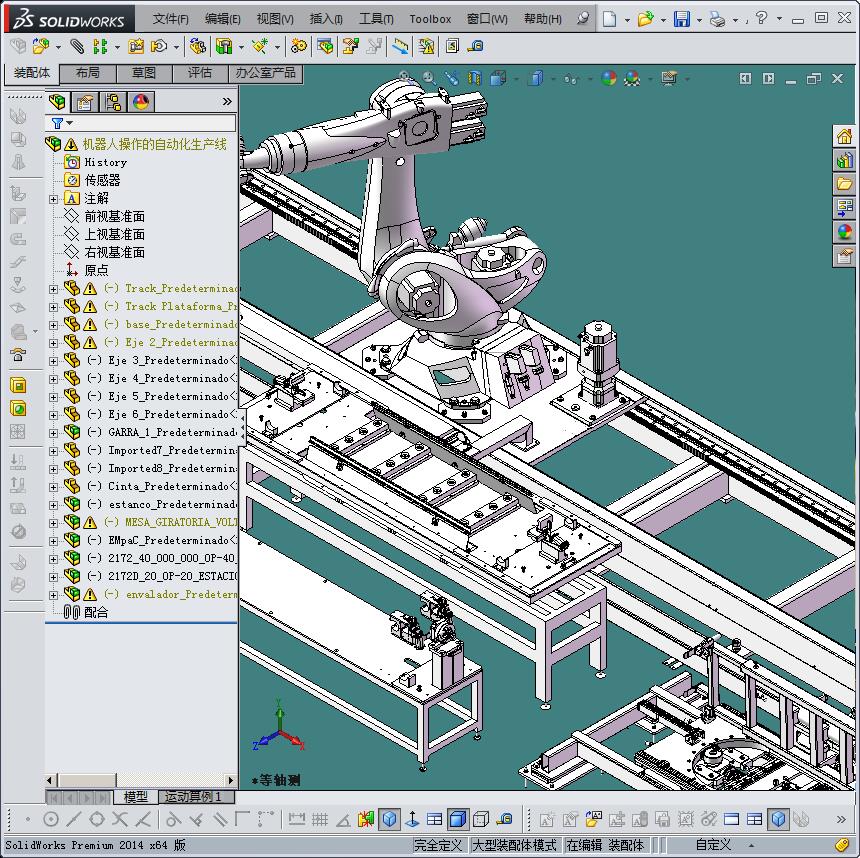Open the 工具(T) menu
This screenshot has width=860, height=858.
coord(376,19)
